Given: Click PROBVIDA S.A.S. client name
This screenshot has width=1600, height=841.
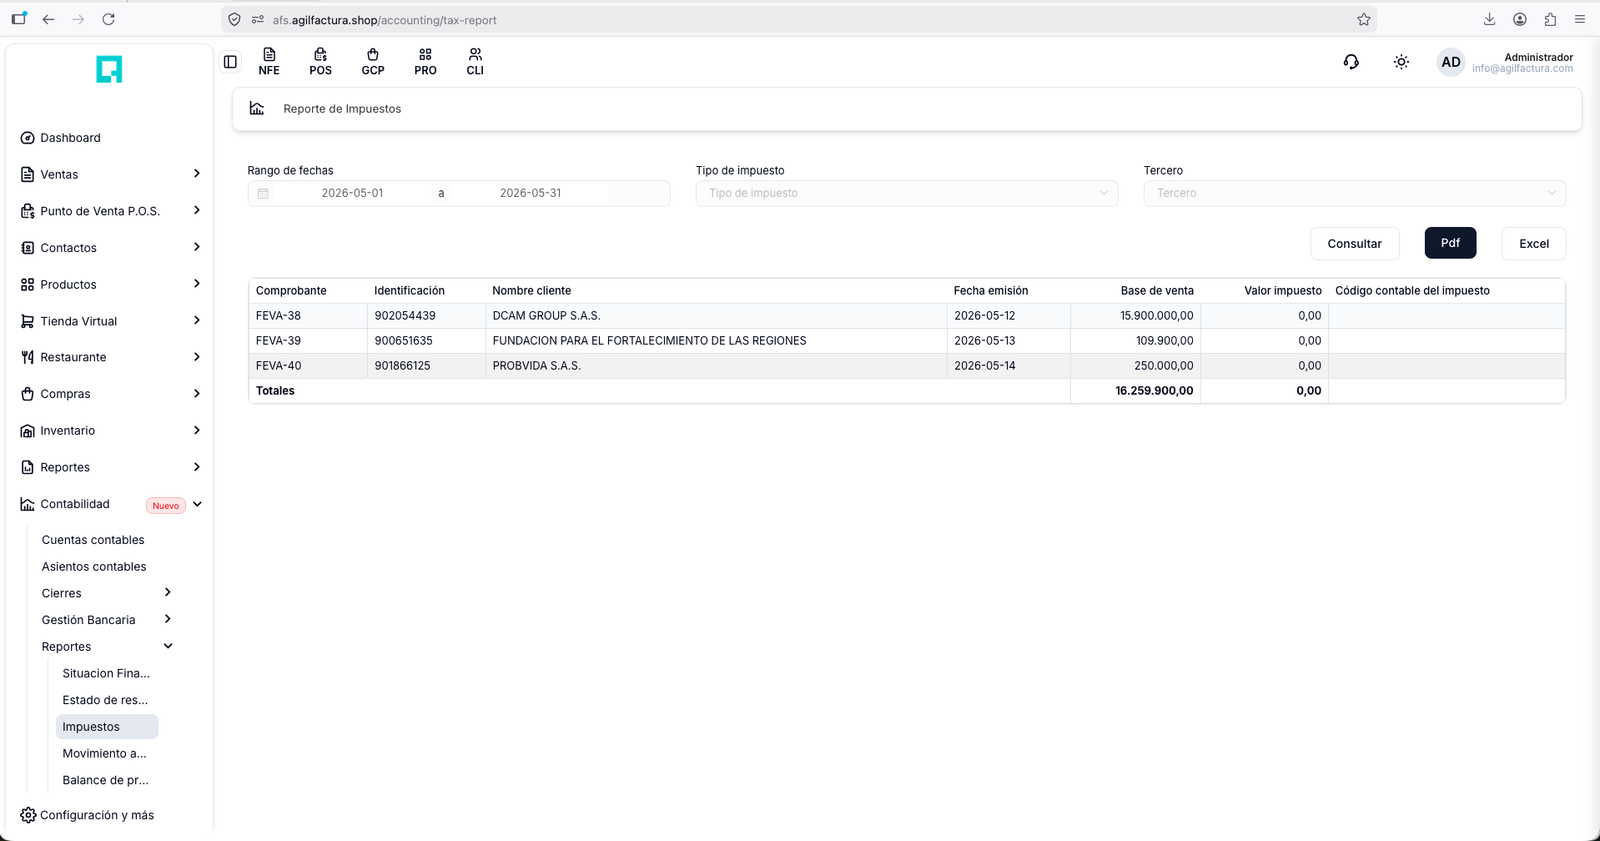Looking at the screenshot, I should [x=537, y=366].
